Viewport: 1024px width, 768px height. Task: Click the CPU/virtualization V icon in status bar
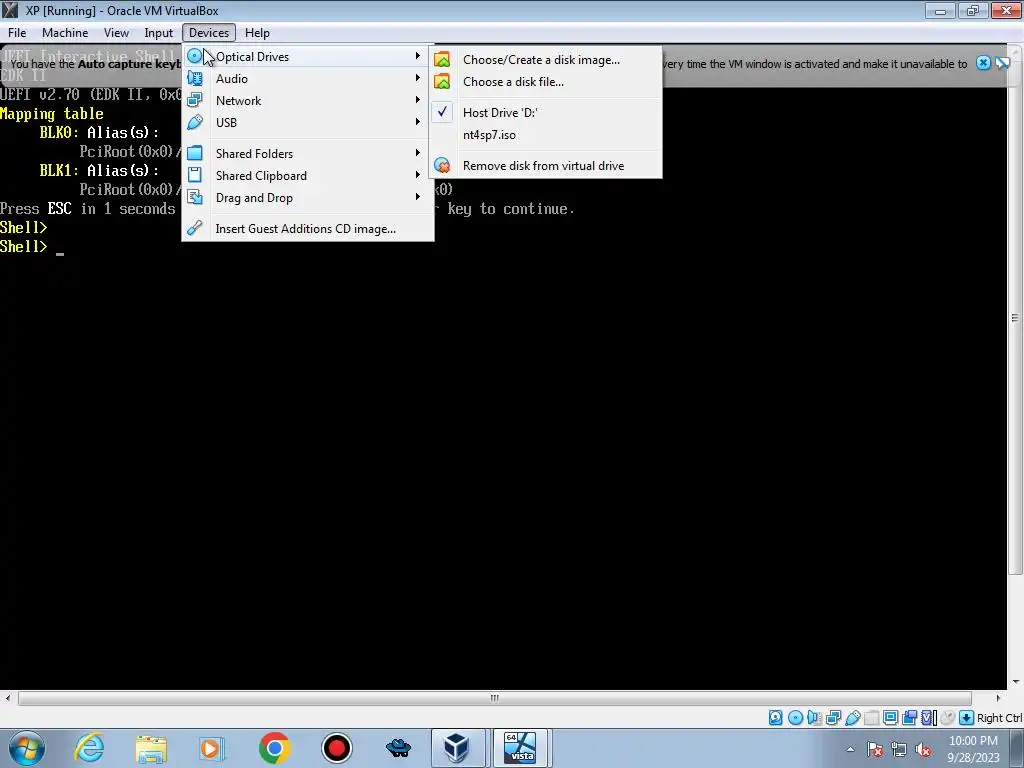tap(928, 718)
